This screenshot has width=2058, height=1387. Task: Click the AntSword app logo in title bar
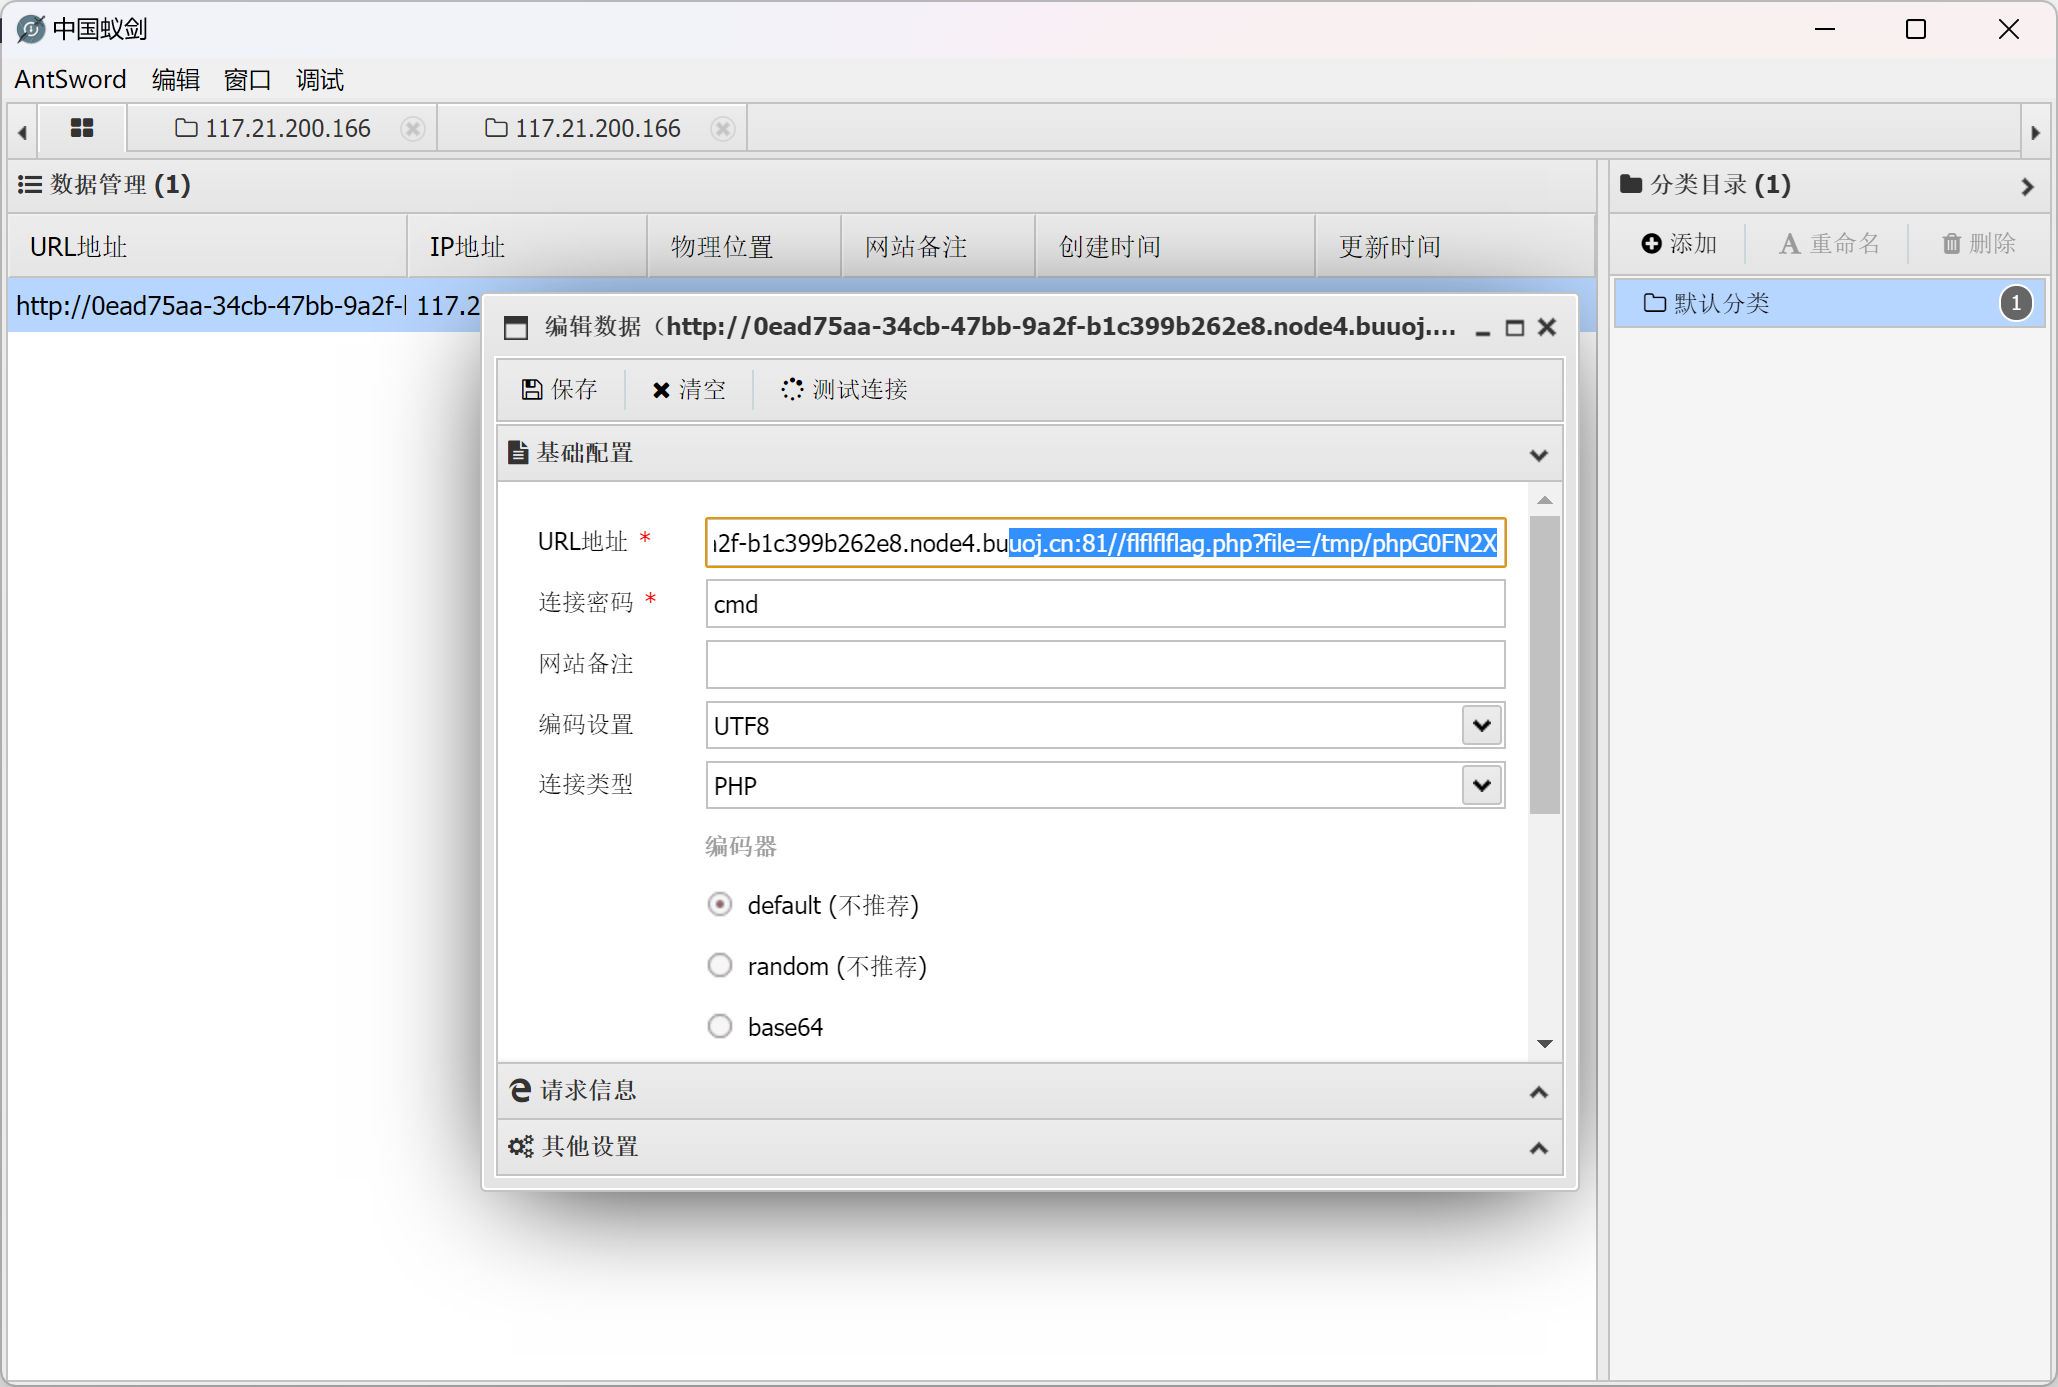pos(31,29)
